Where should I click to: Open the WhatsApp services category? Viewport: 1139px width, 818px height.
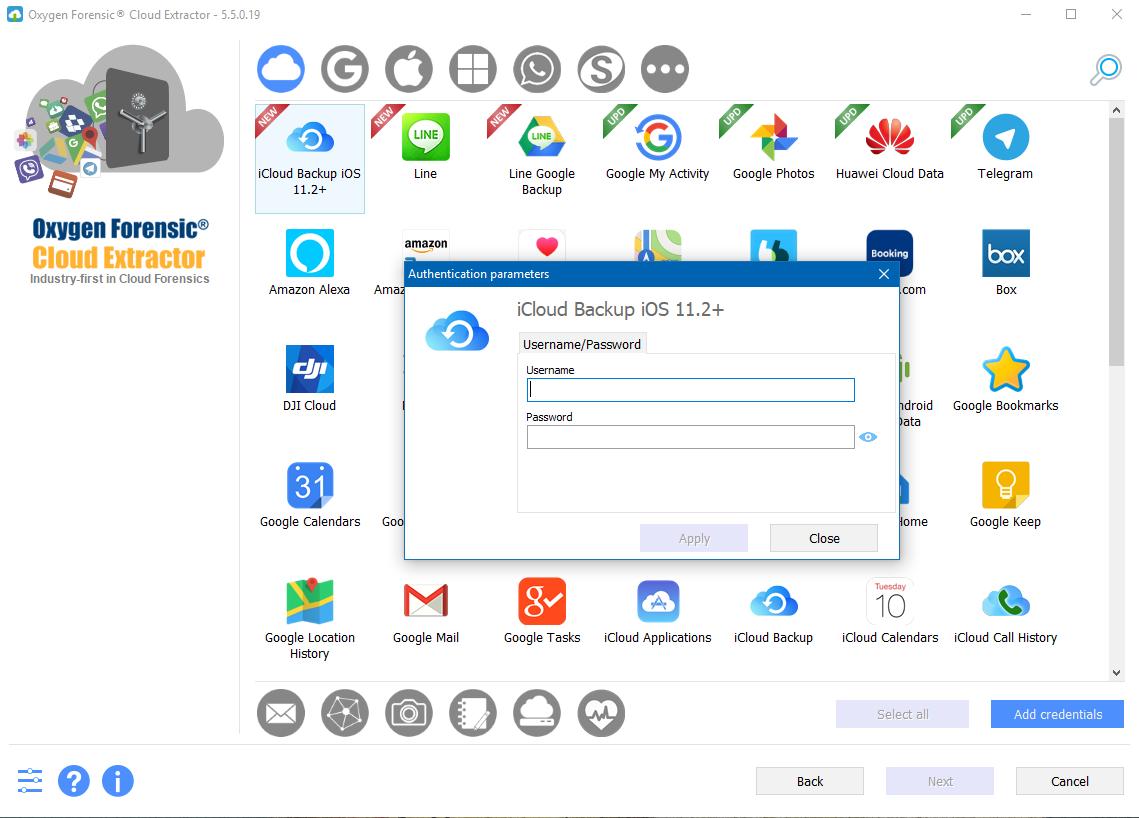[537, 69]
